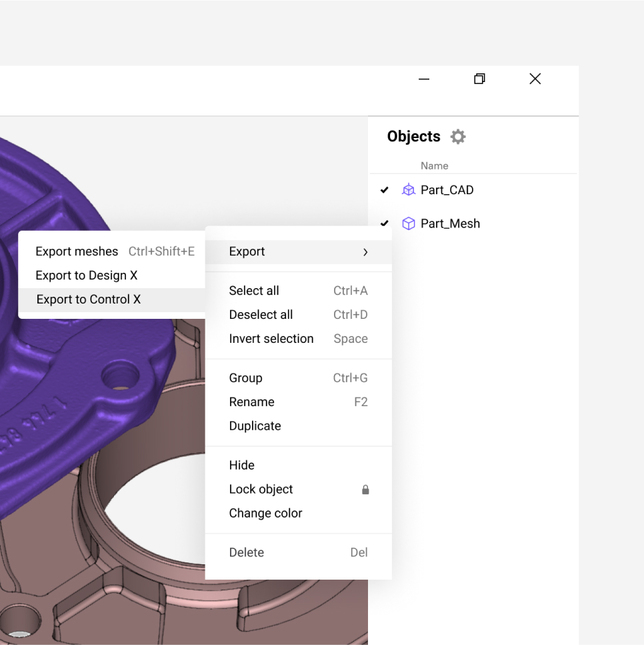
Task: Click the lock icon beside Lock object
Action: click(x=365, y=490)
